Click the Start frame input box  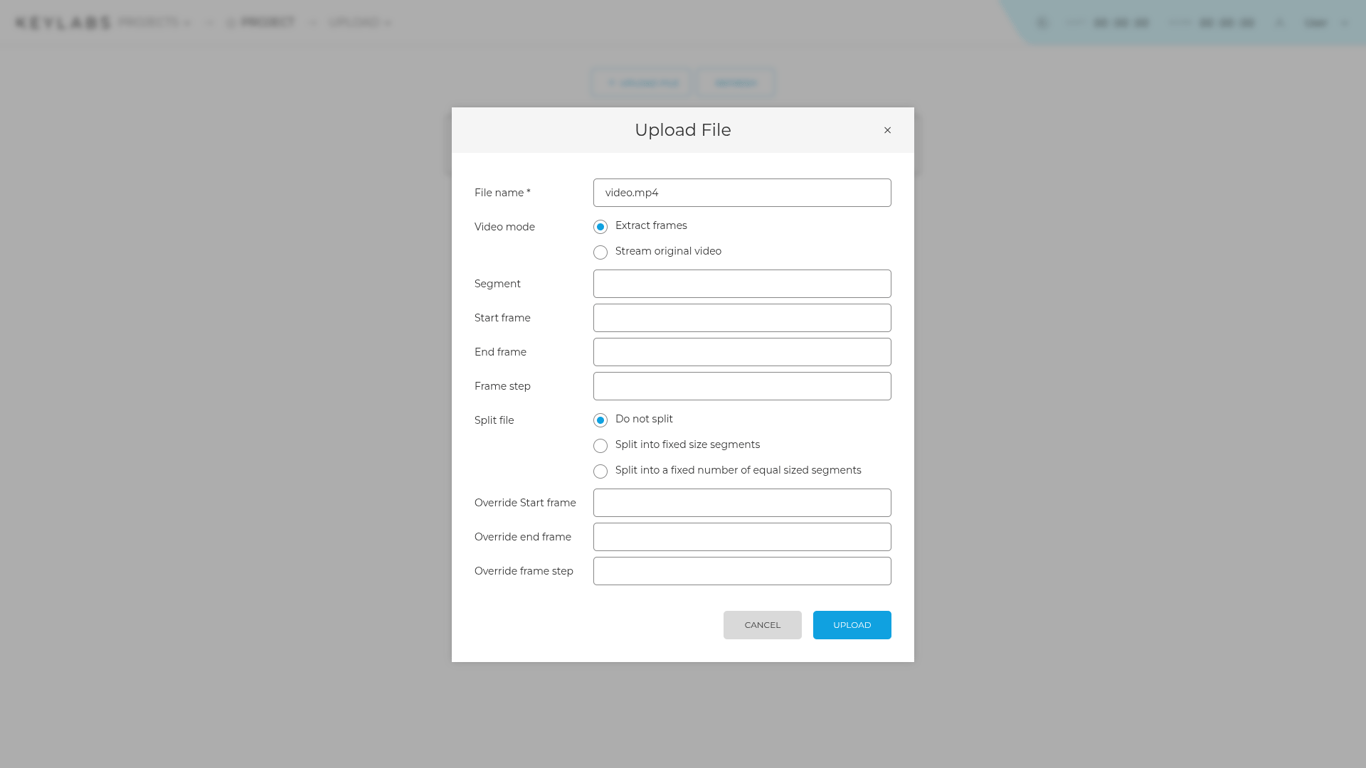(742, 318)
